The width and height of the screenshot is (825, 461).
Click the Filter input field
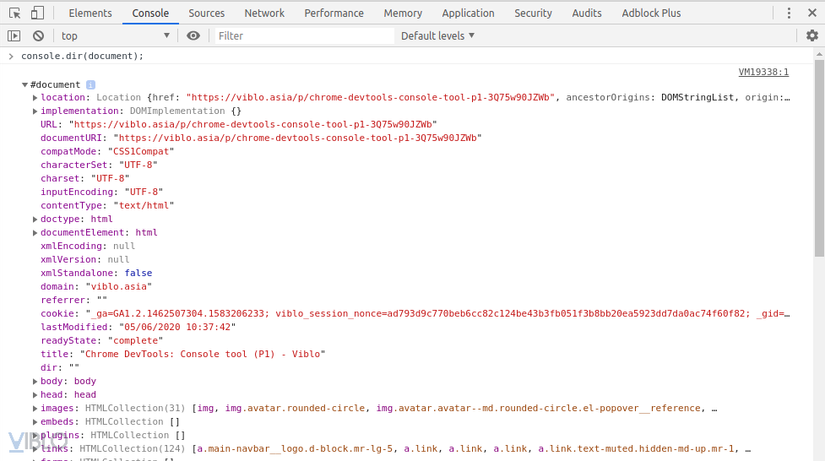[304, 36]
